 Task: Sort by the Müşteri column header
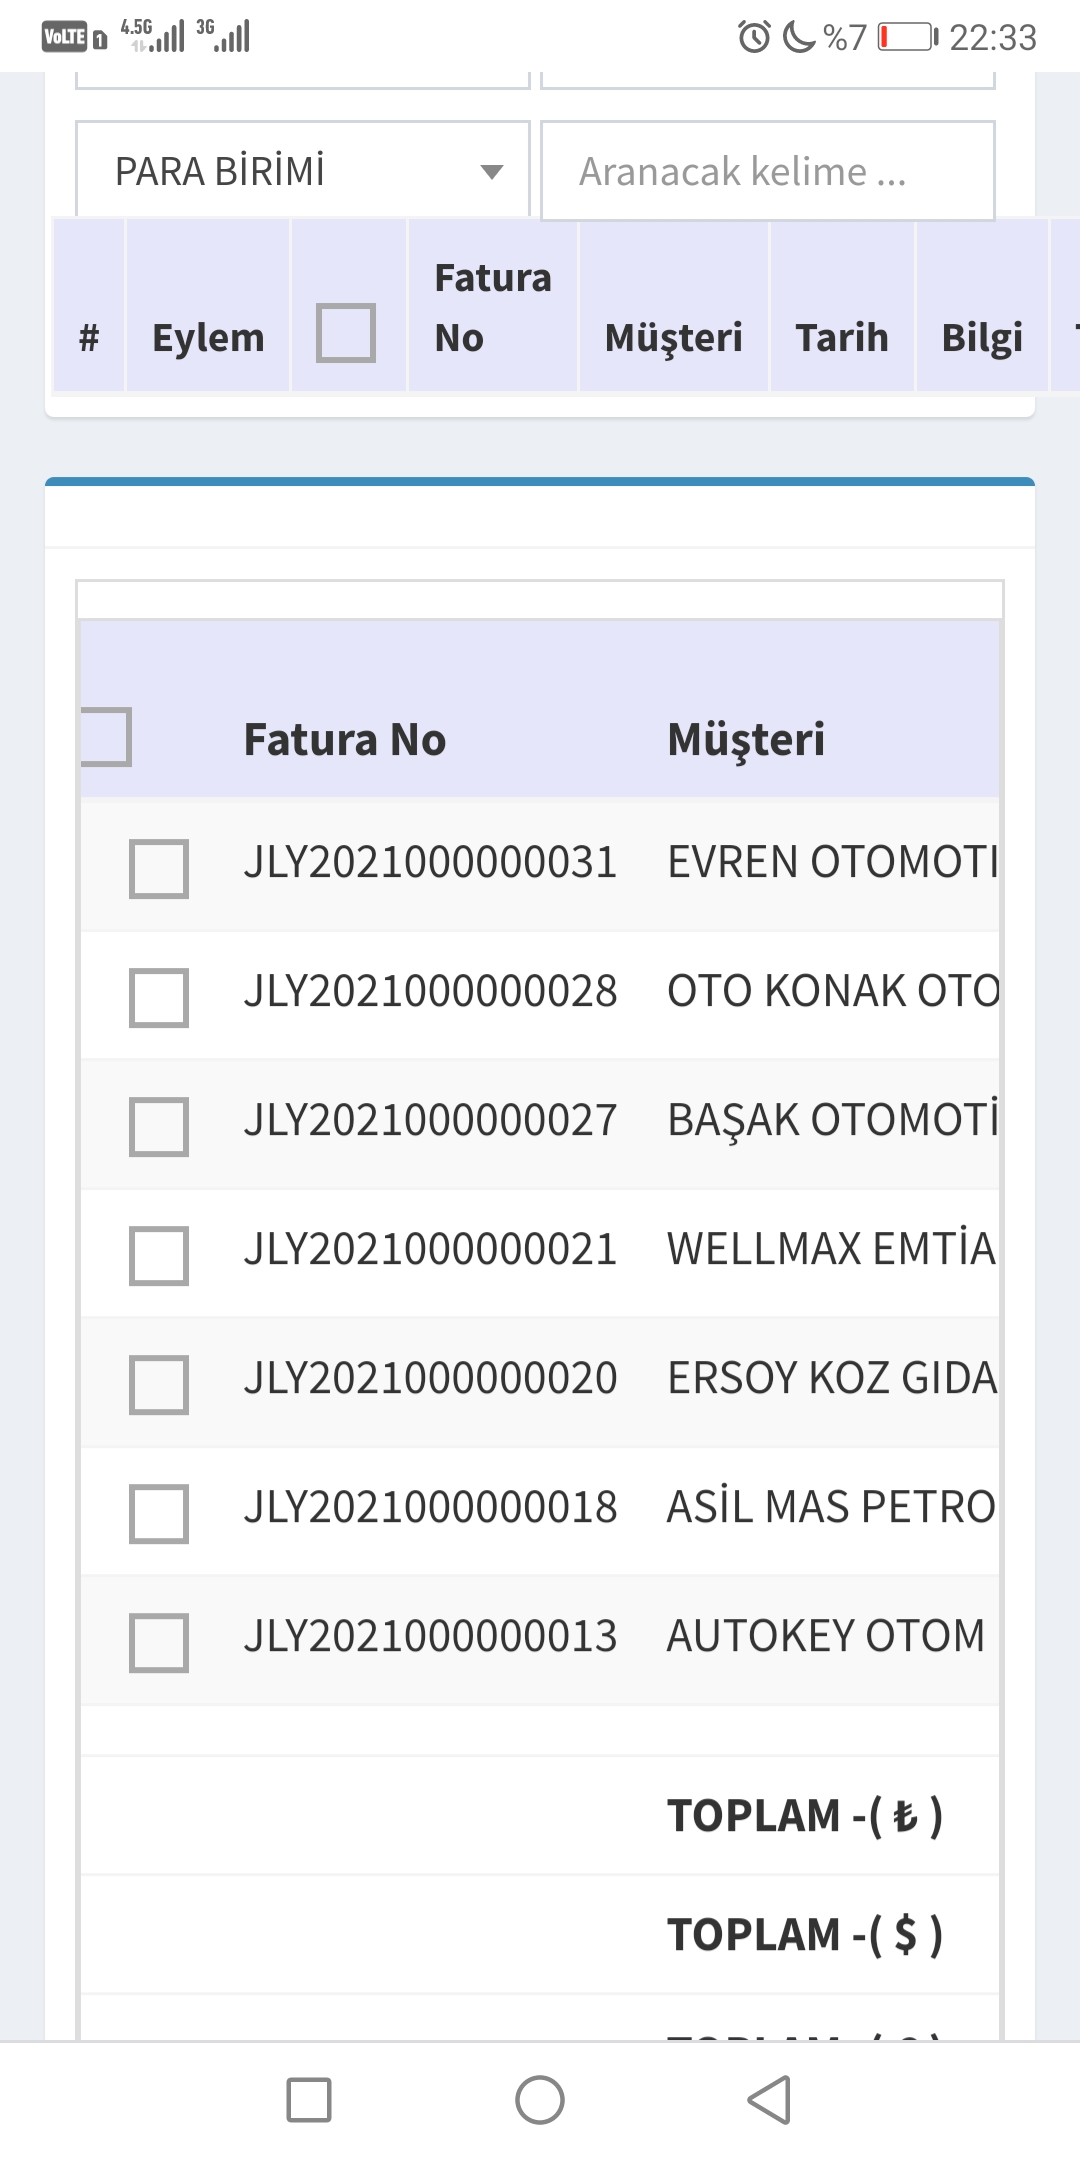point(746,740)
